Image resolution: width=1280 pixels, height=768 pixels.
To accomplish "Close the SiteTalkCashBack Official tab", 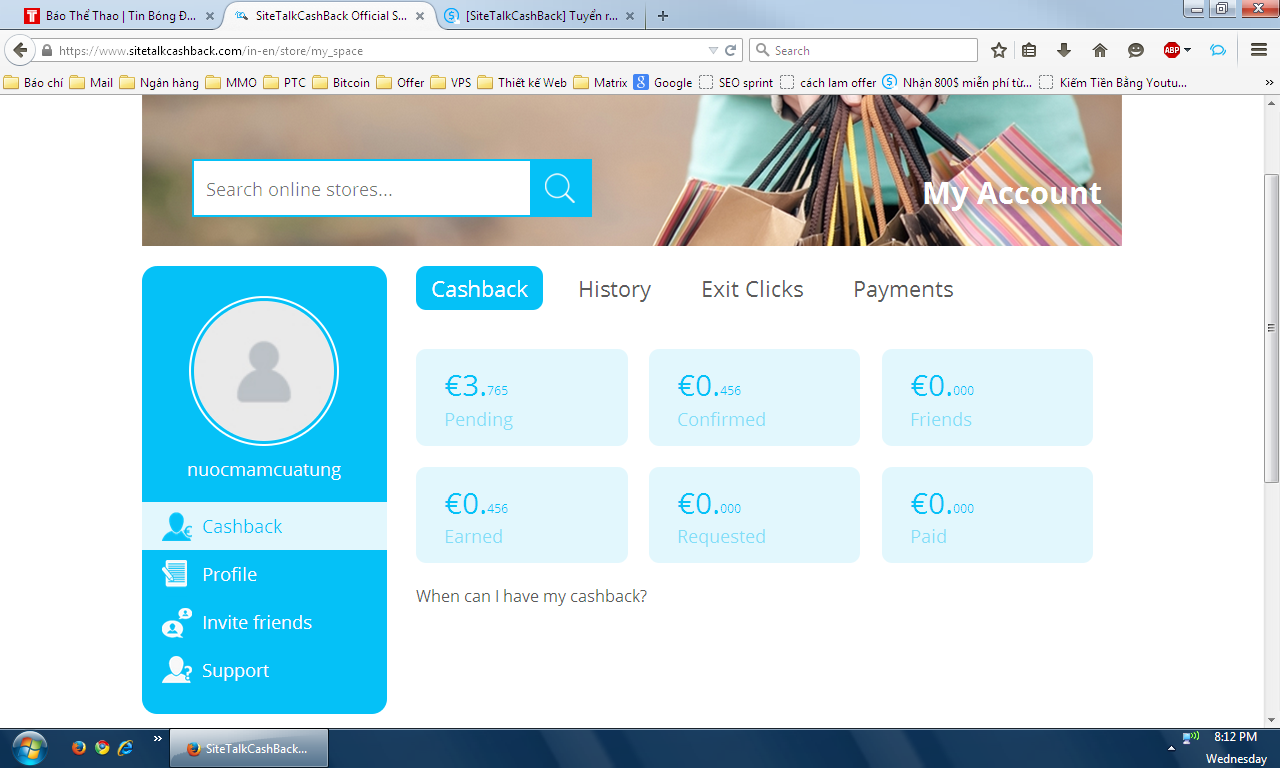I will pos(421,16).
